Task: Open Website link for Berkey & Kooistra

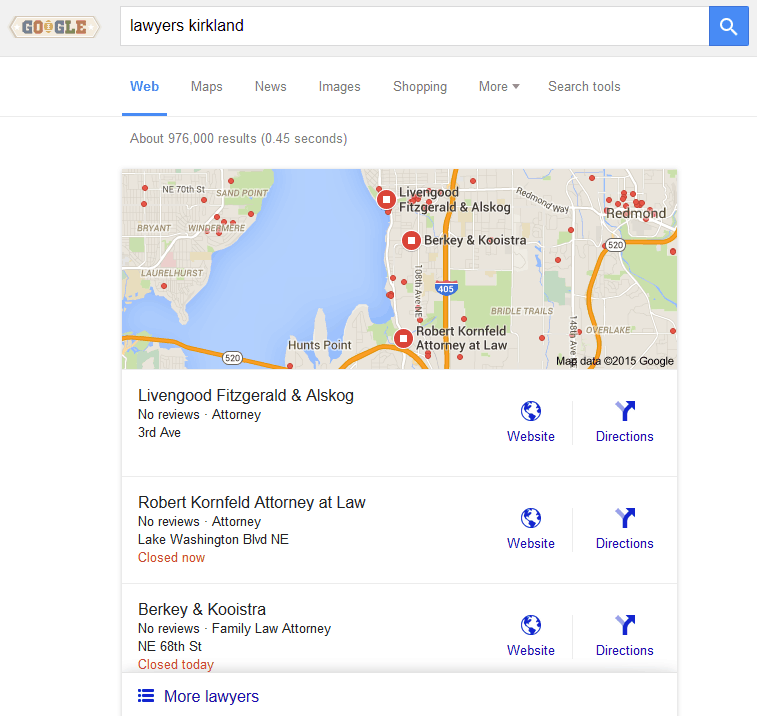Action: point(531,651)
